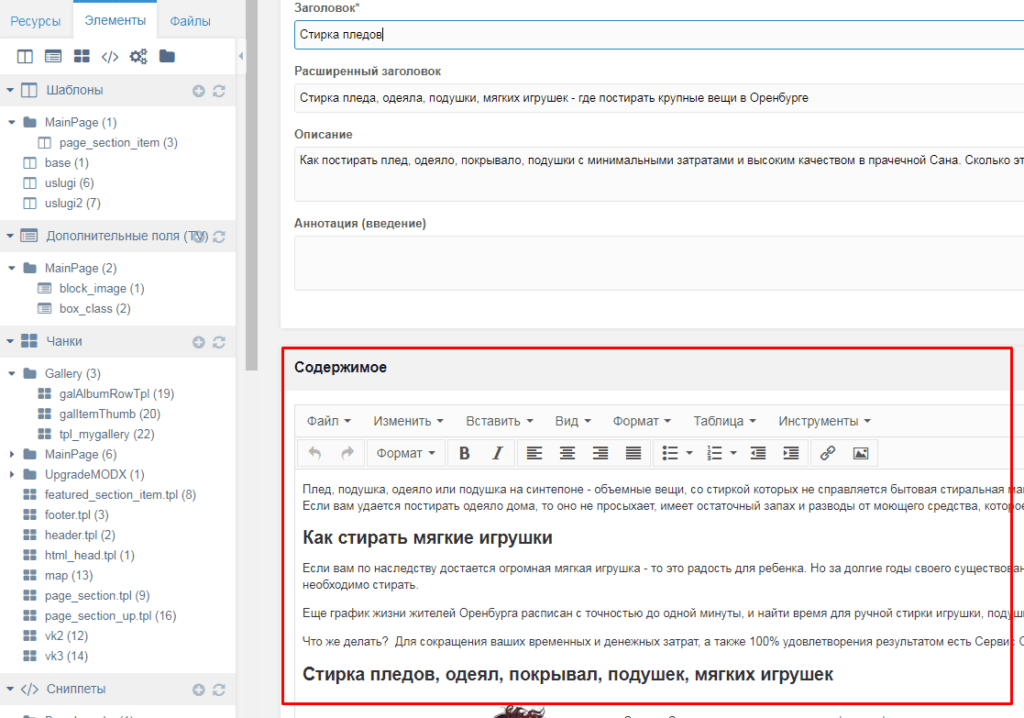Click the insert image icon
This screenshot has height=718, width=1024.
[860, 453]
